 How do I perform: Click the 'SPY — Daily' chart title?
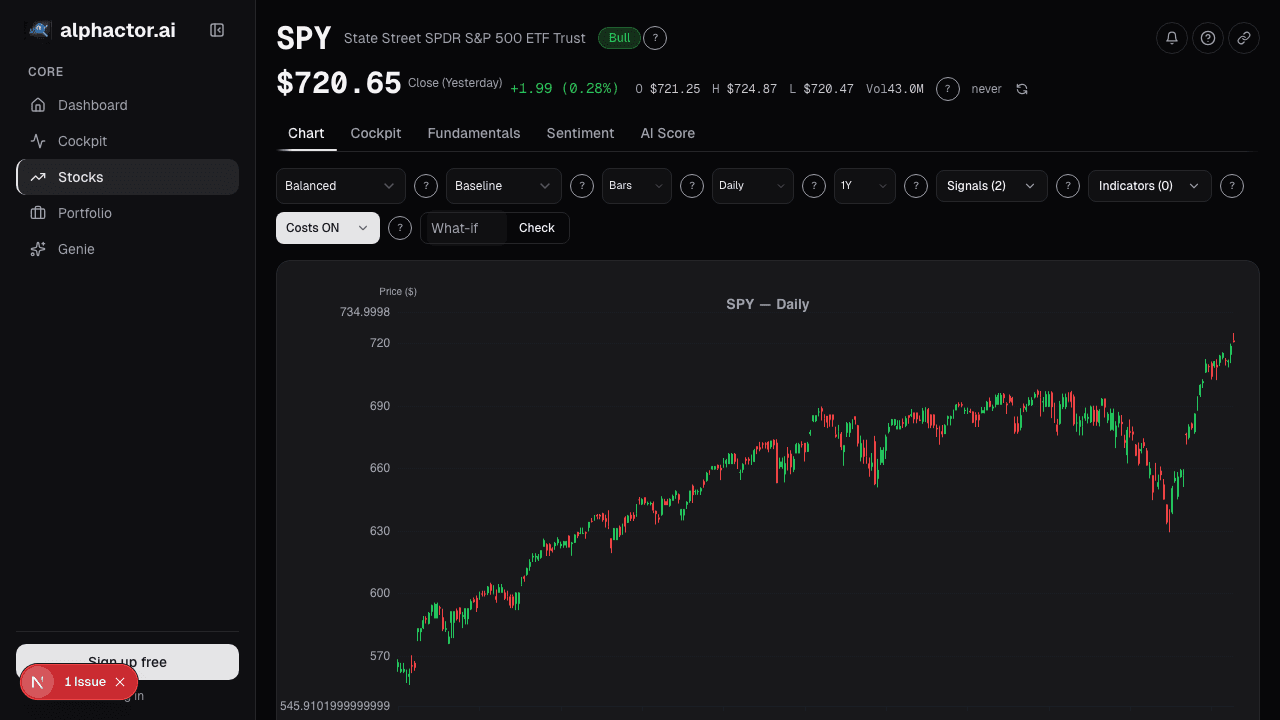[x=768, y=304]
